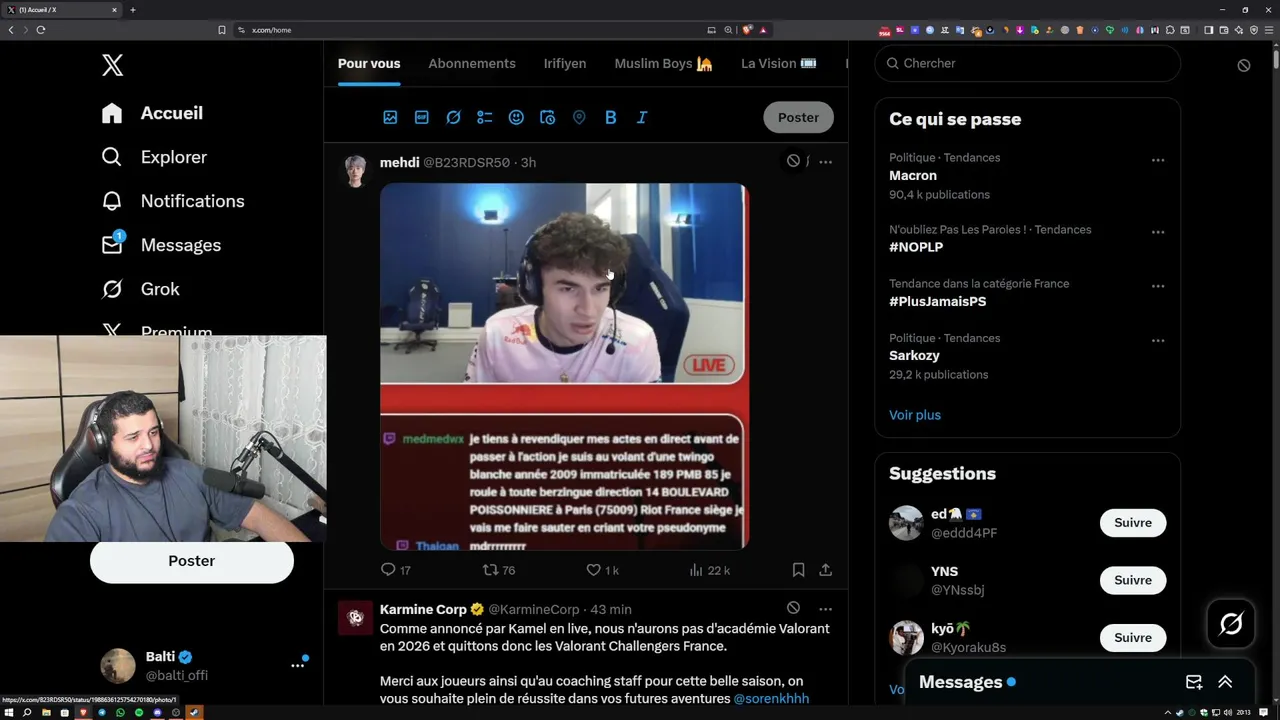Share mehdi's tweet
1280x720 pixels.
coord(825,570)
